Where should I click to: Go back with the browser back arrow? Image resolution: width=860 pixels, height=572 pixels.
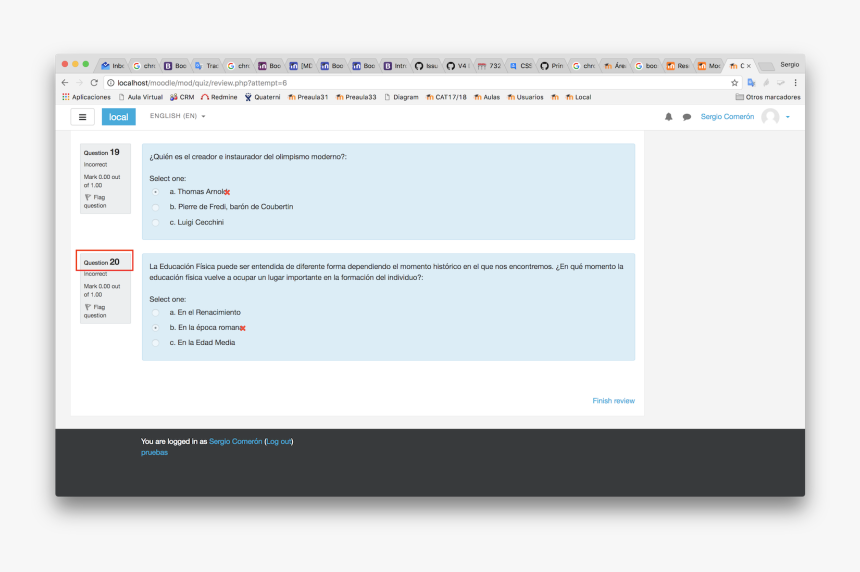pos(65,83)
